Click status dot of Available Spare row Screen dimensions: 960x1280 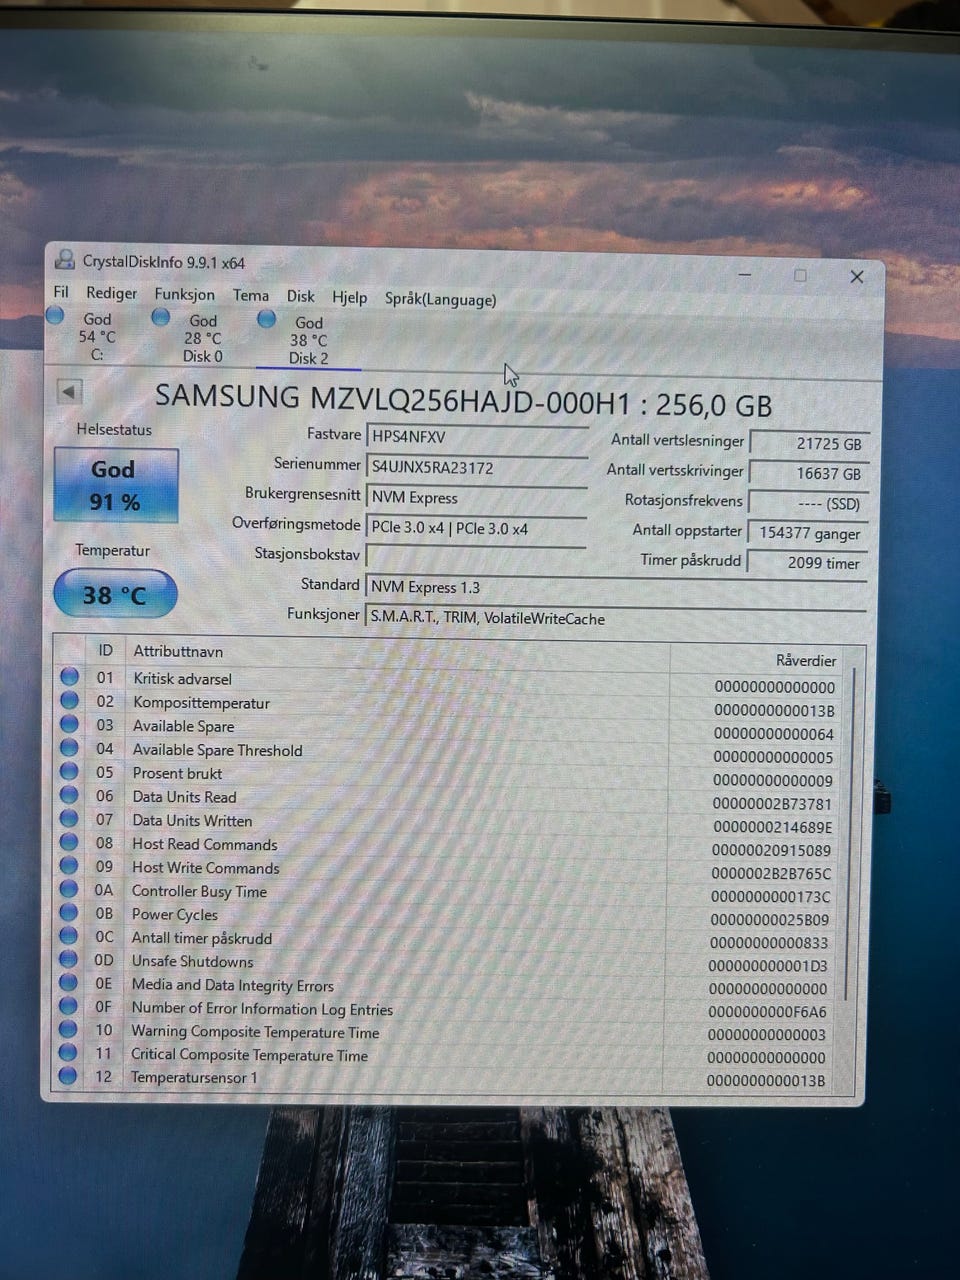coord(69,724)
